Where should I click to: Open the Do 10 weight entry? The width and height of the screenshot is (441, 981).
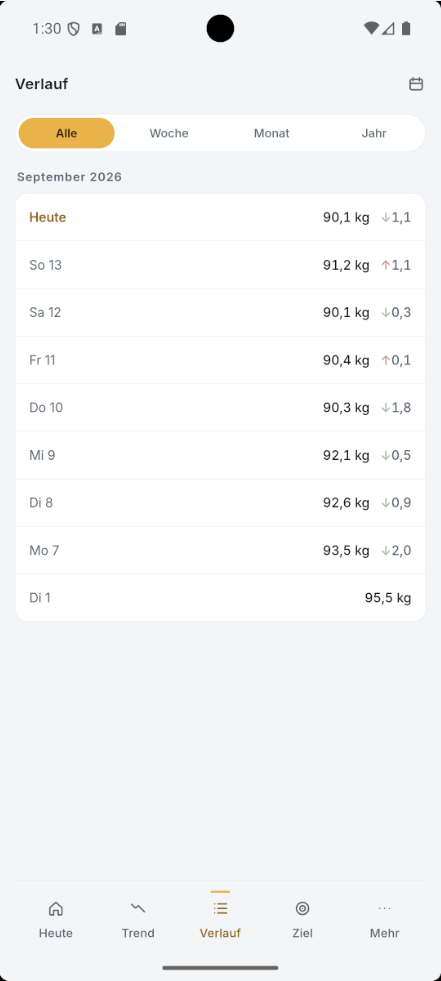coord(220,407)
